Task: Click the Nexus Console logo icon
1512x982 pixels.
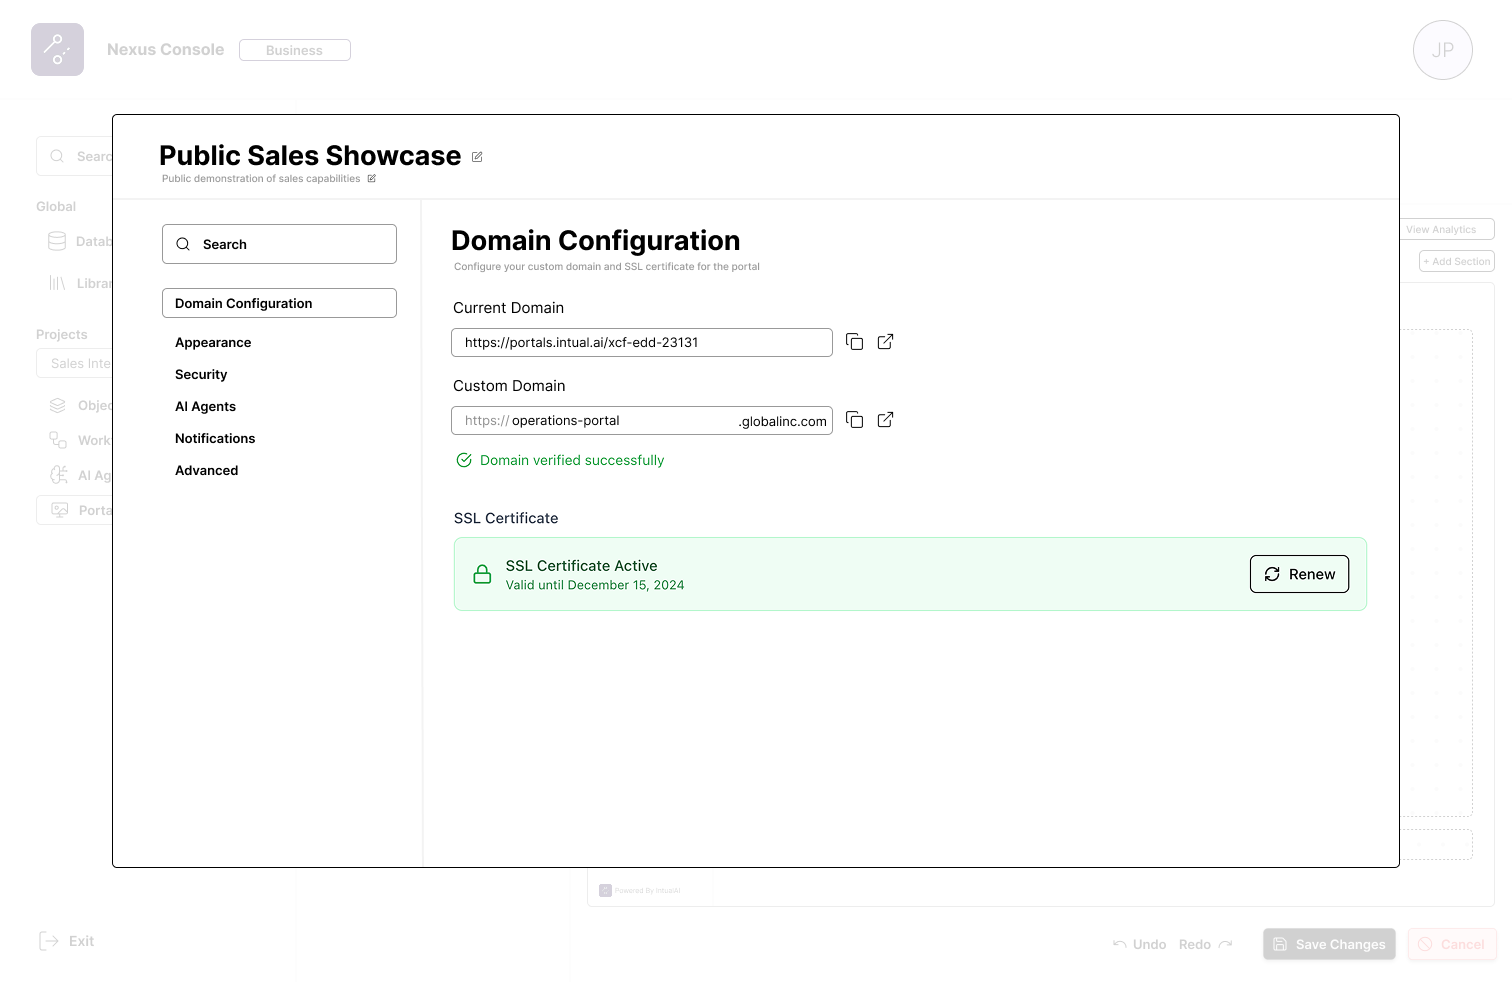Action: point(57,50)
